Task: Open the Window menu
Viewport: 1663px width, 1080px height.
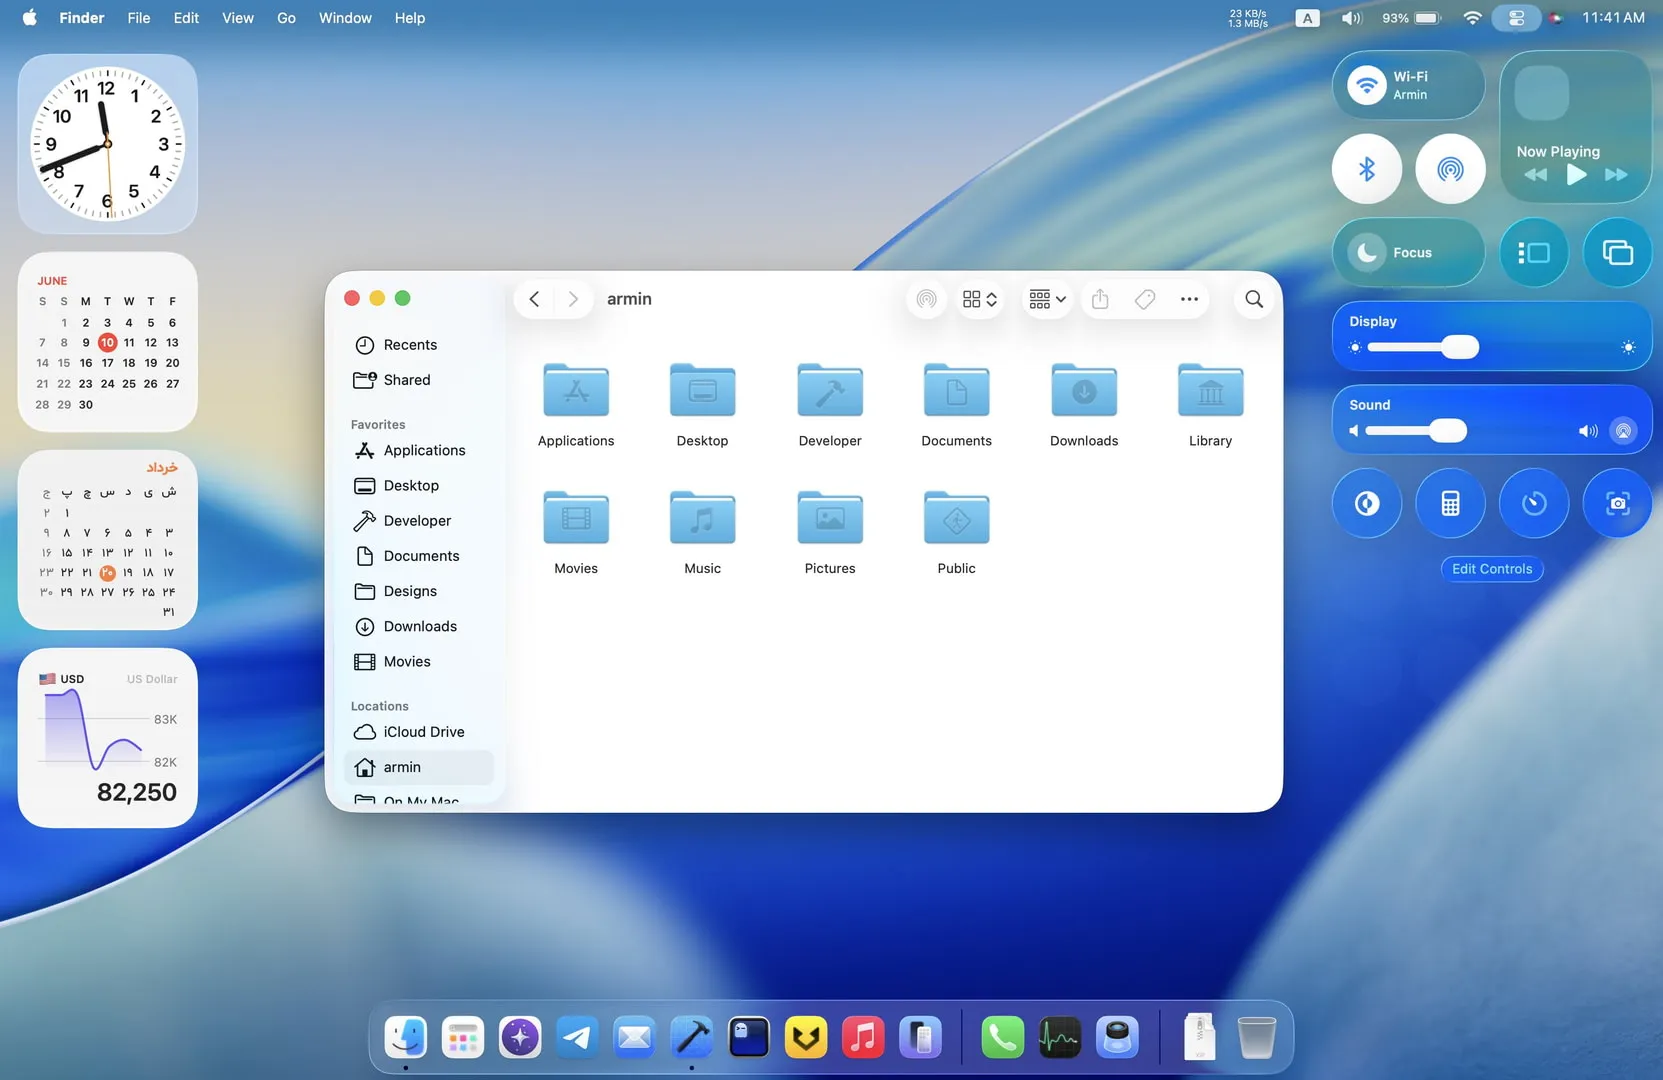Action: pos(345,18)
